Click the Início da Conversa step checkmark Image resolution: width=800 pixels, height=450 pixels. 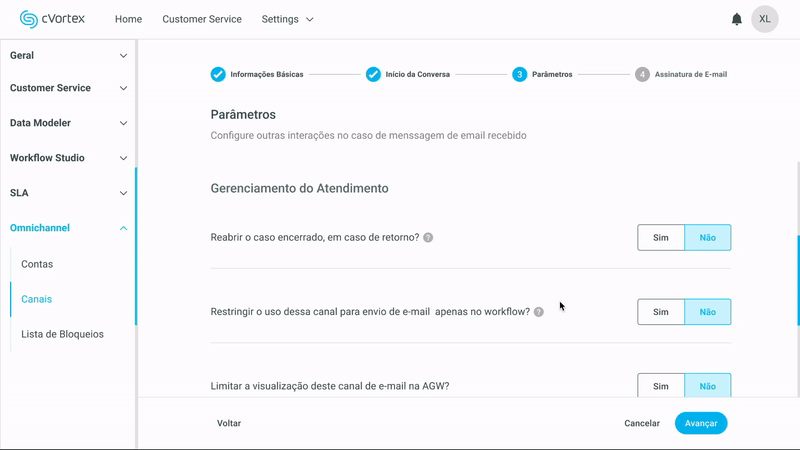point(373,74)
